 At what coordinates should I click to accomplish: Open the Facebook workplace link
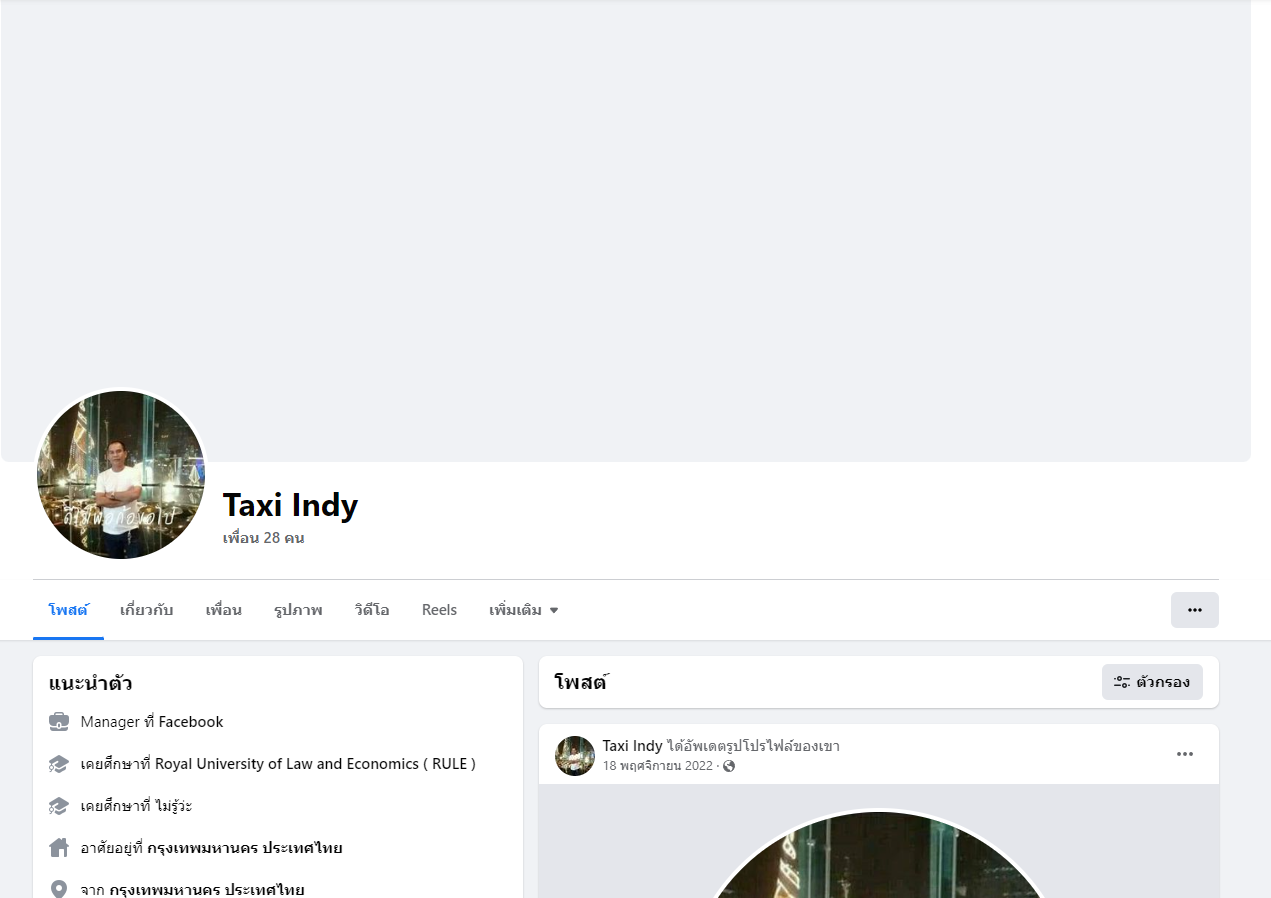(x=191, y=722)
